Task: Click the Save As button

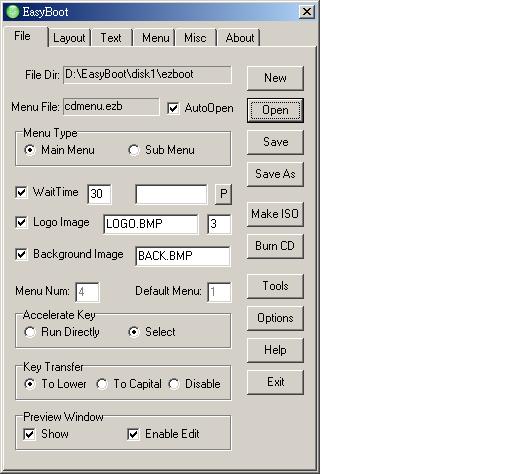Action: (275, 174)
